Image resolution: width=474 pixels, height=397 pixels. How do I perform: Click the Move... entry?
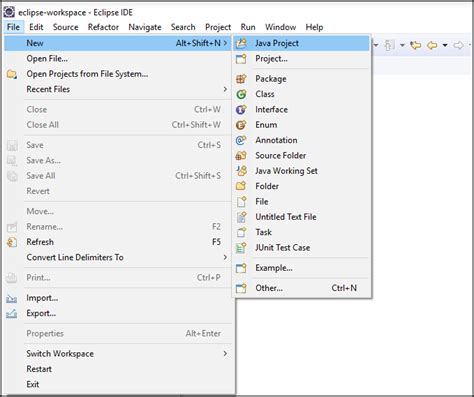(x=118, y=211)
